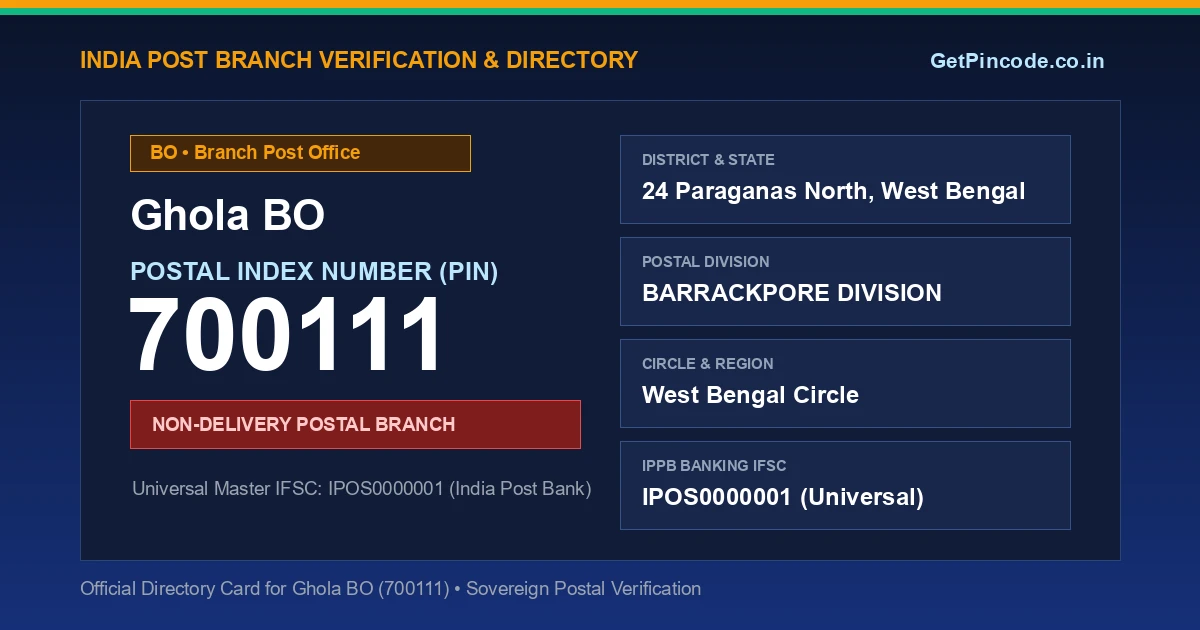
Task: Open the Circle & Region info card
Action: click(x=845, y=383)
